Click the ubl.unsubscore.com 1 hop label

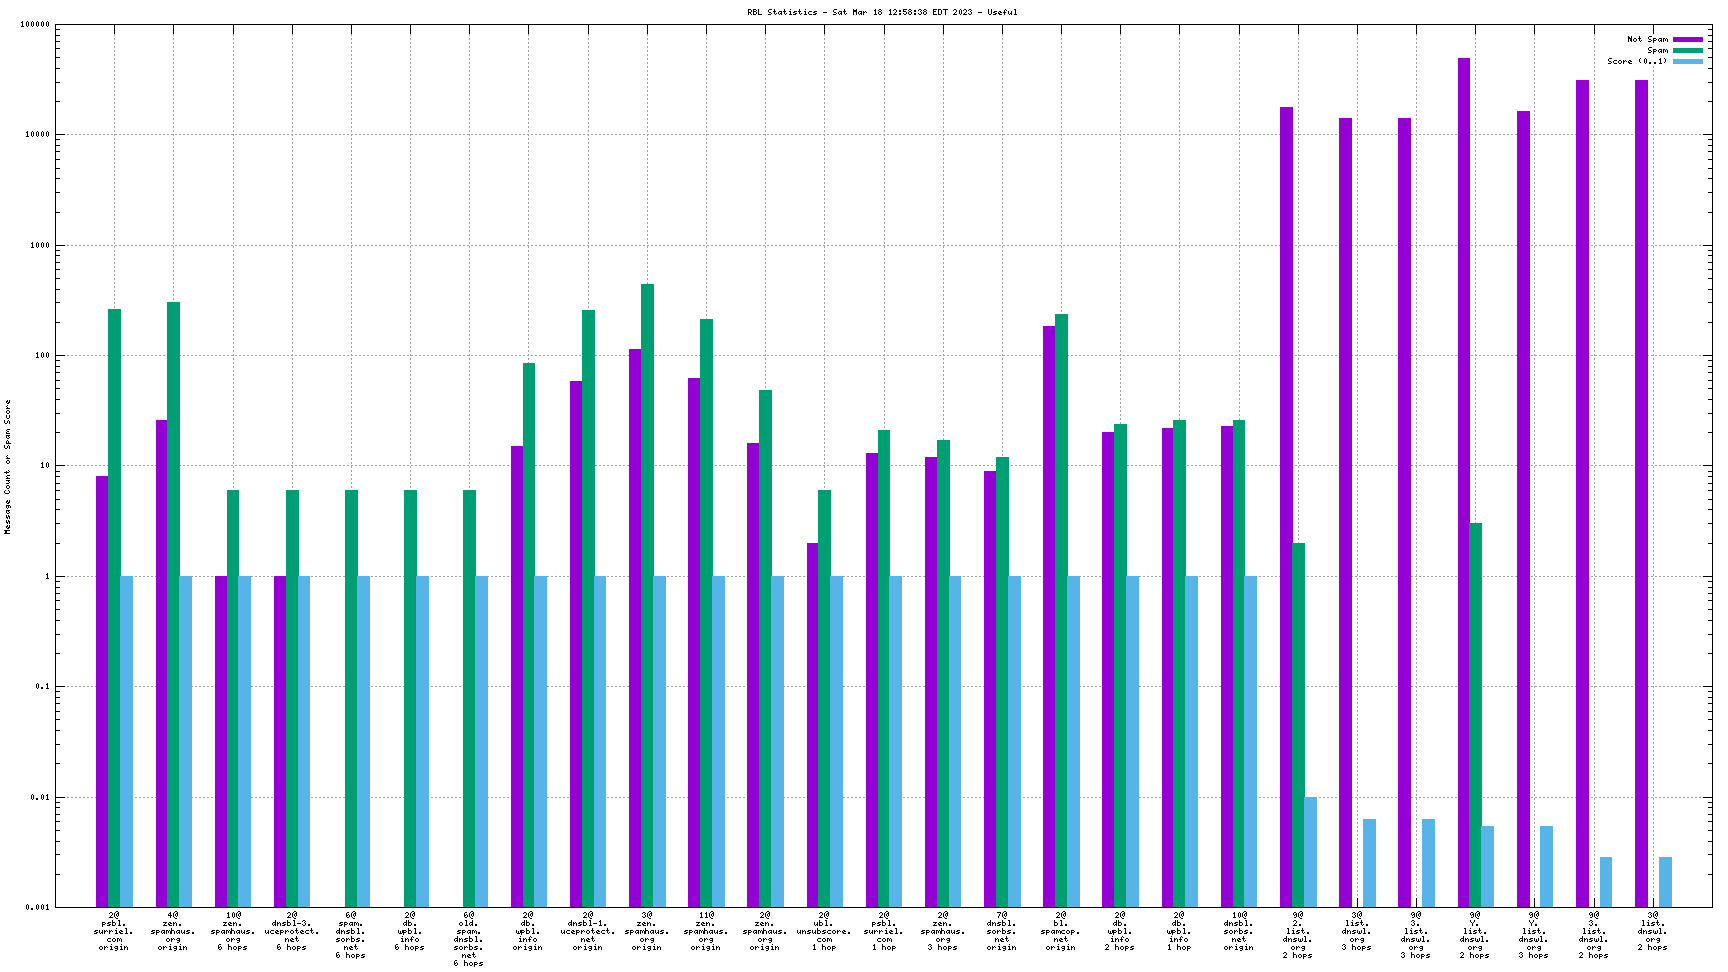(x=824, y=931)
